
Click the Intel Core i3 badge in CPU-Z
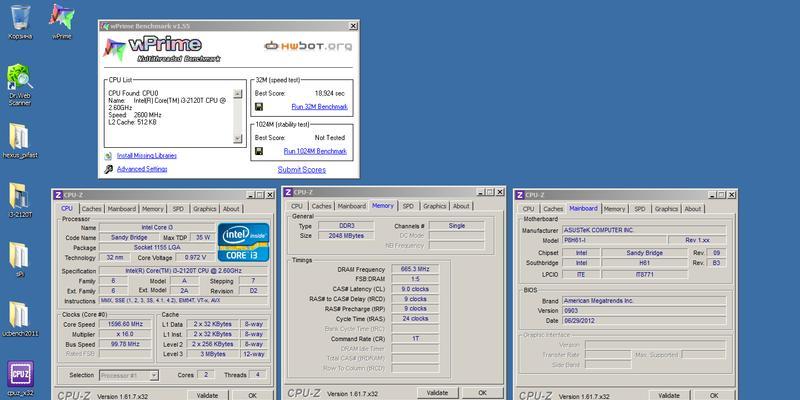pyautogui.click(x=243, y=242)
